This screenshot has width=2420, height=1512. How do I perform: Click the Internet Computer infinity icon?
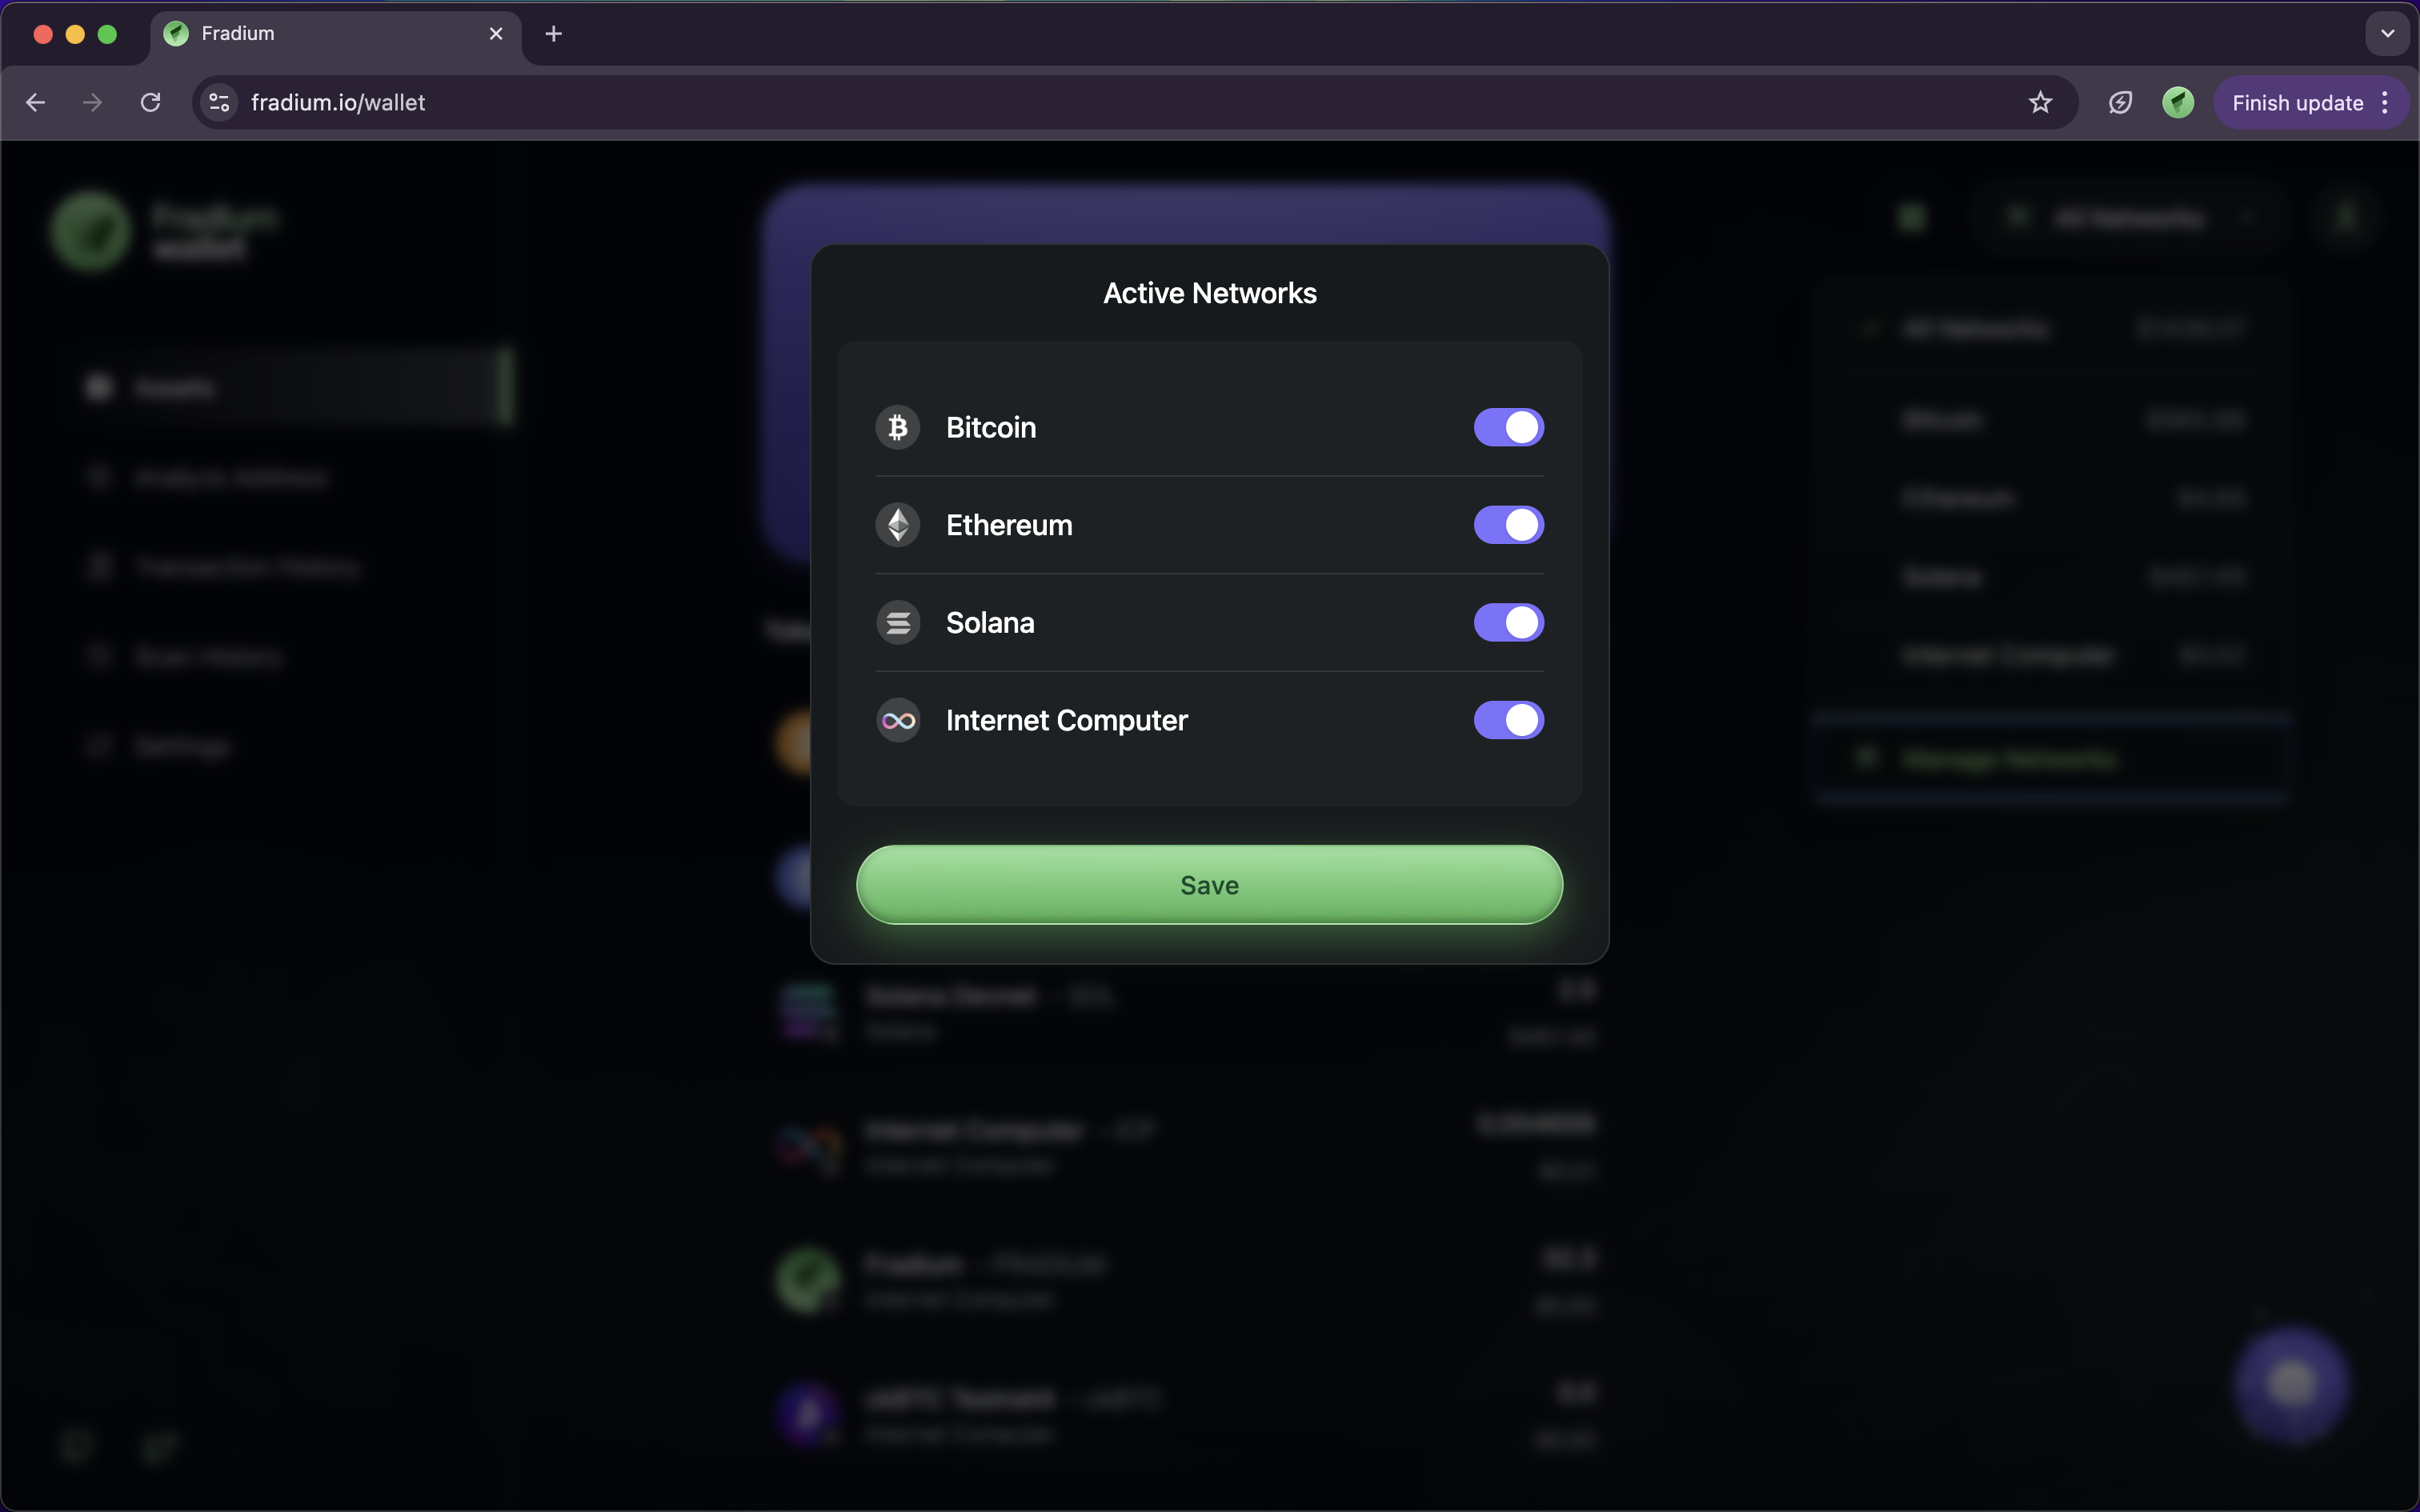click(x=897, y=720)
